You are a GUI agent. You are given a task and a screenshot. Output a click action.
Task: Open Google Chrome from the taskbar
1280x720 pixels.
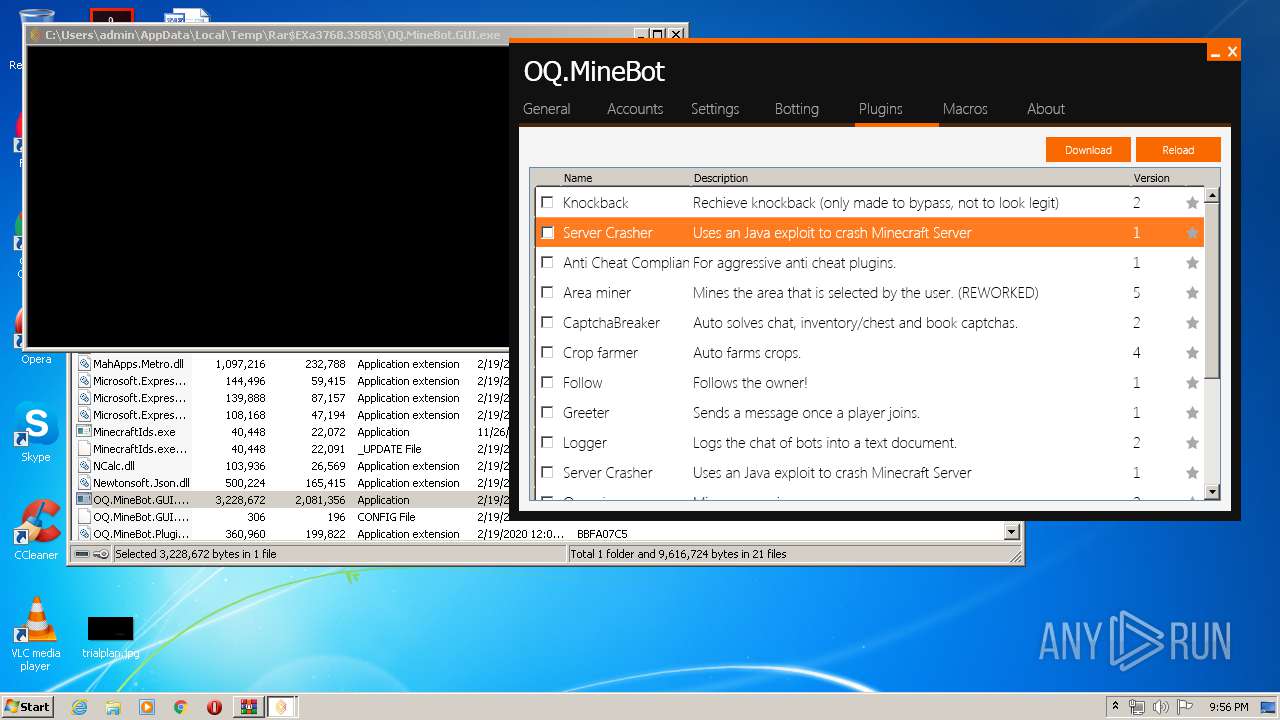pyautogui.click(x=181, y=707)
